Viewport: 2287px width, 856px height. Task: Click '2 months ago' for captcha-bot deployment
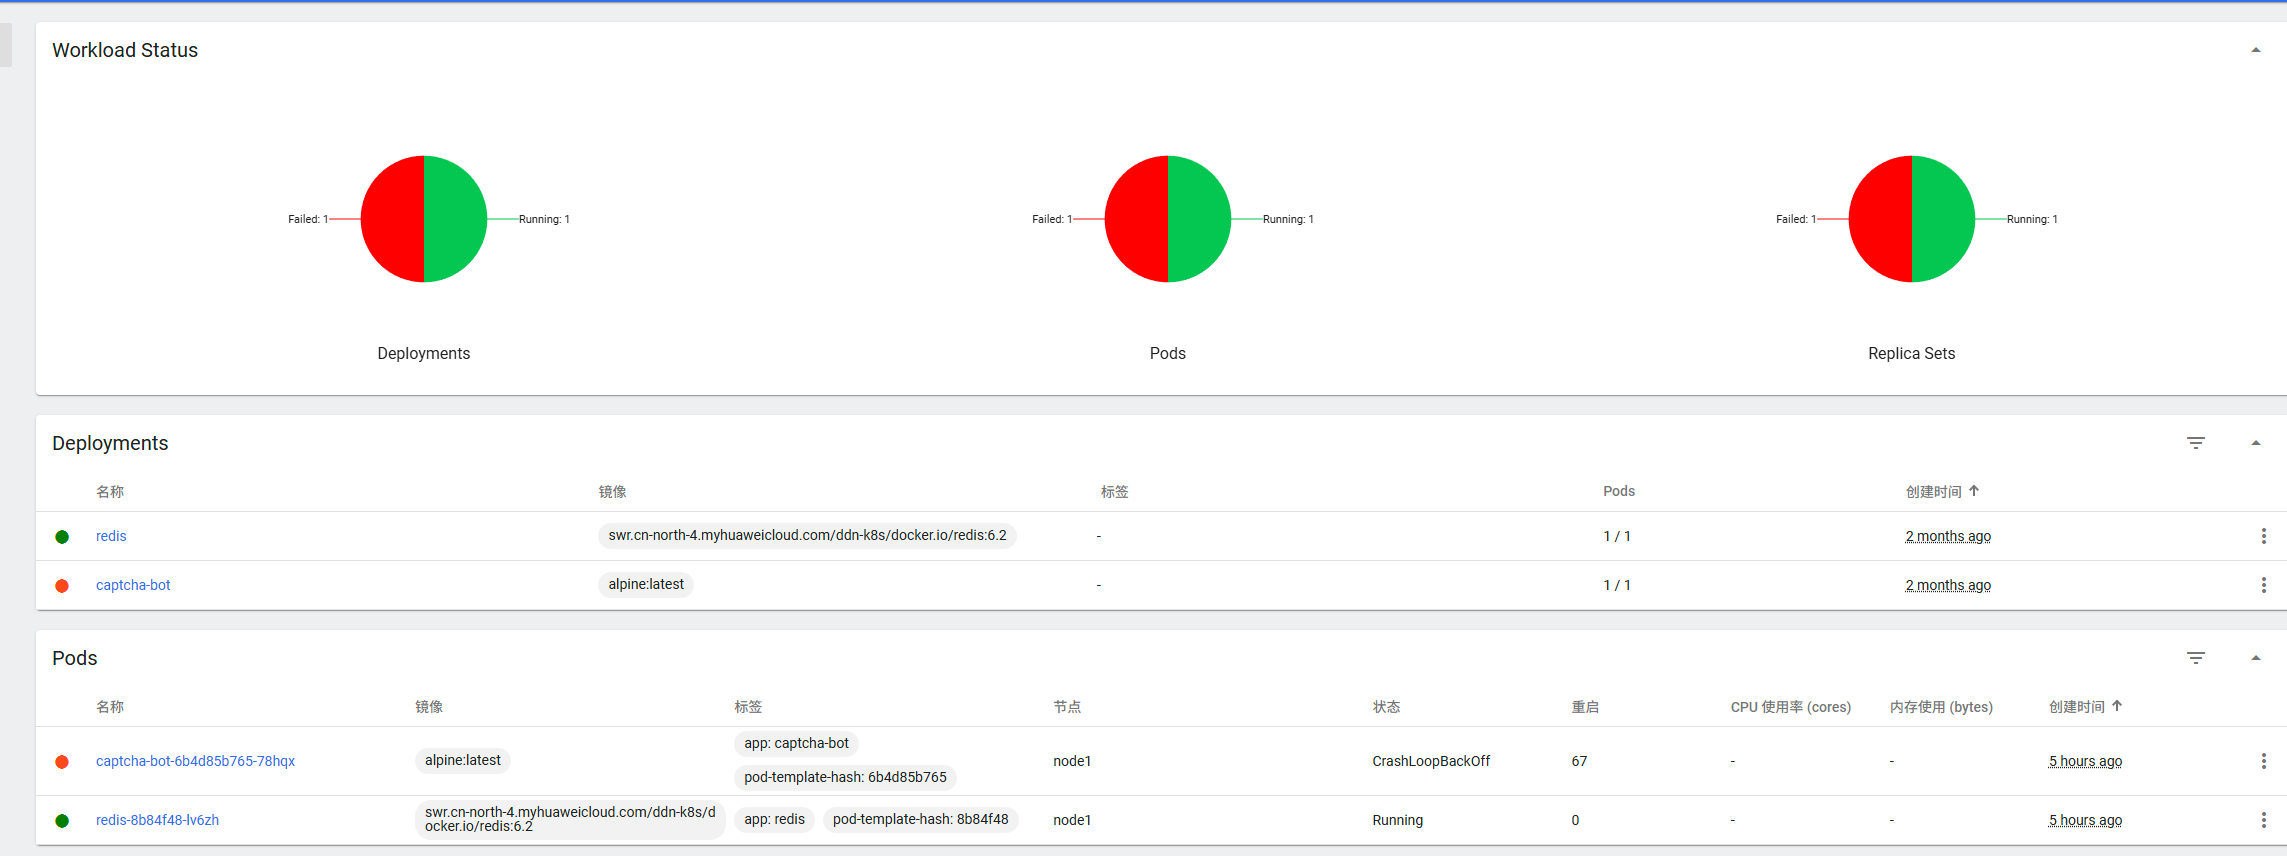click(1948, 585)
